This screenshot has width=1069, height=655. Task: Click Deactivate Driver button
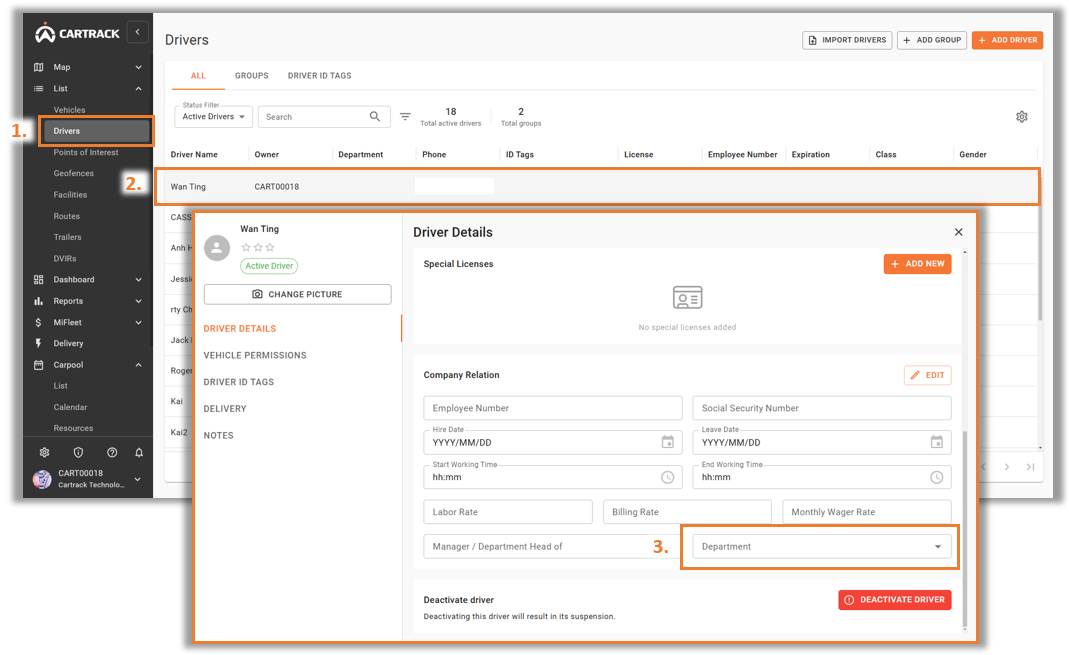coord(894,600)
